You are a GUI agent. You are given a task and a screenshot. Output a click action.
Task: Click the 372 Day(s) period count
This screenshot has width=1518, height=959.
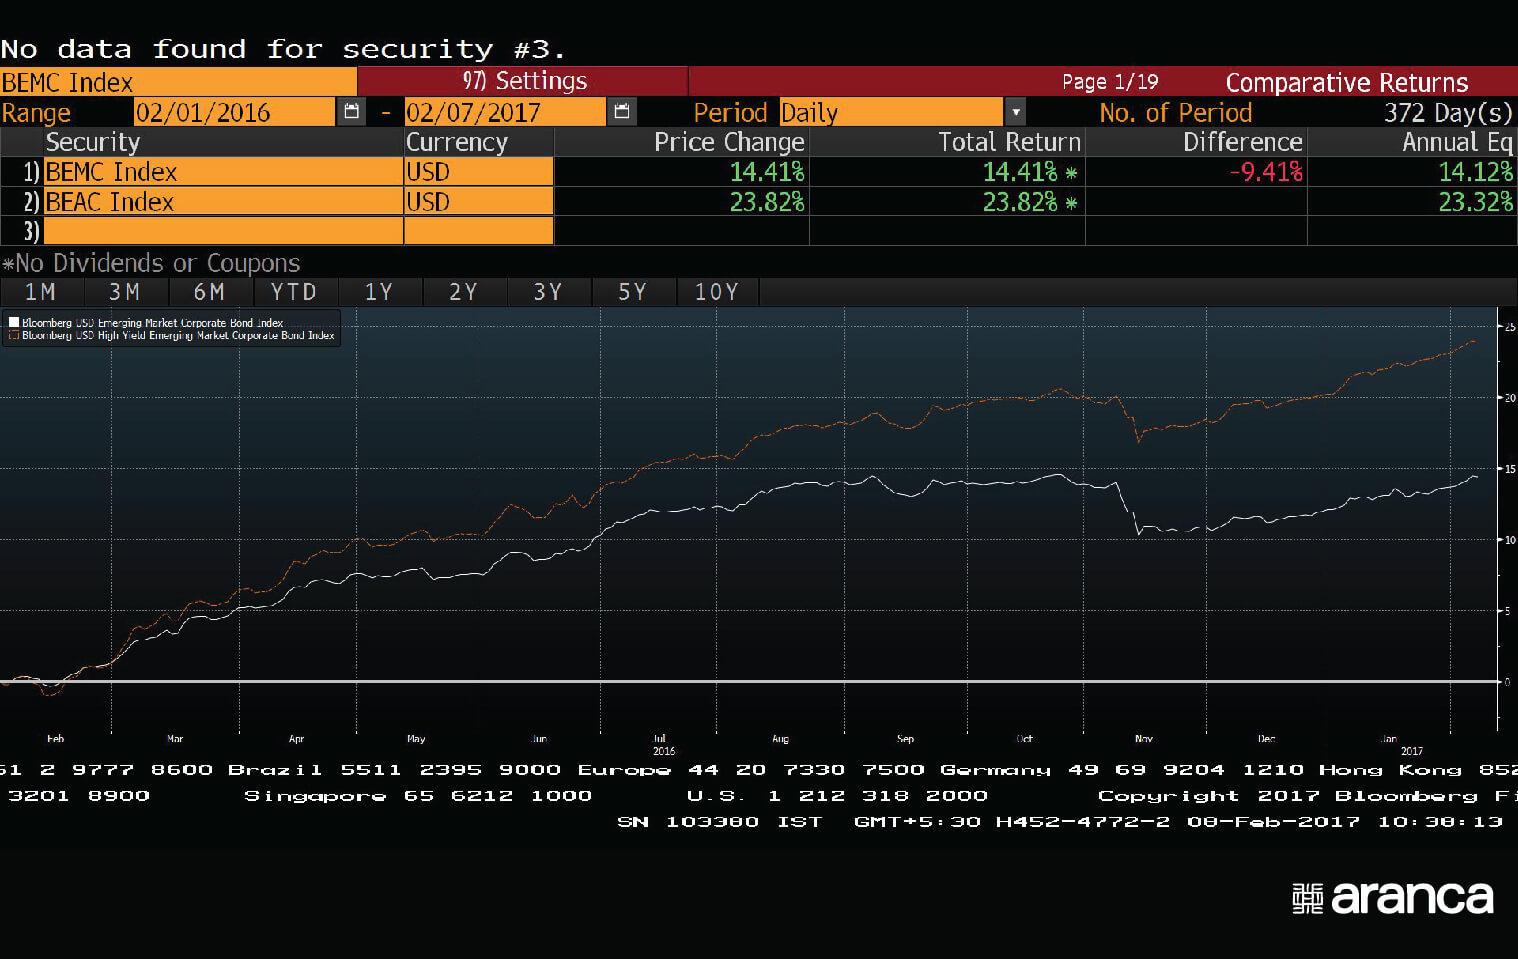pyautogui.click(x=1448, y=112)
